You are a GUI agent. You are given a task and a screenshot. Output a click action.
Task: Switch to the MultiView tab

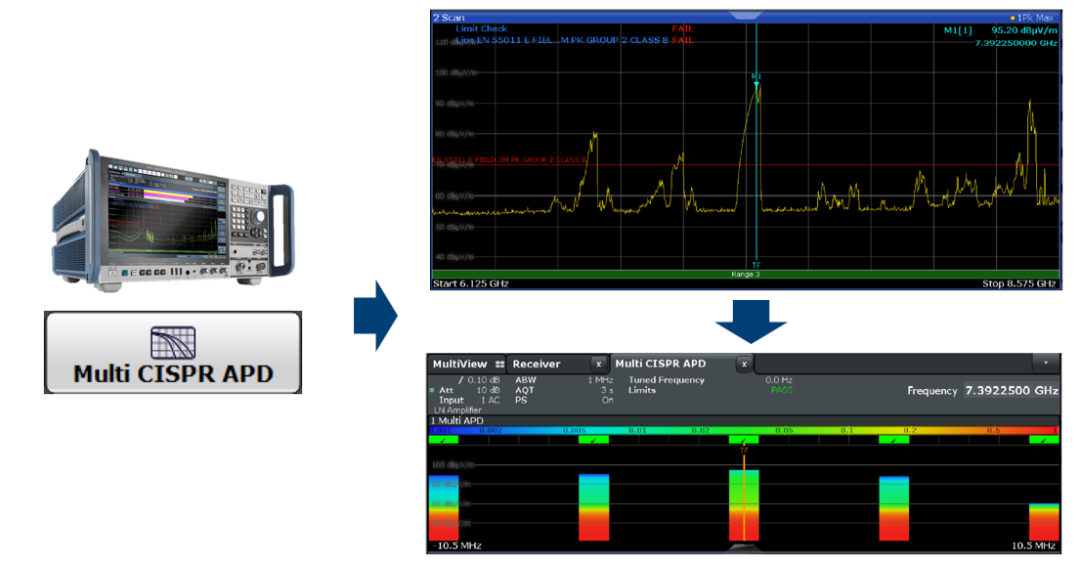[x=467, y=364]
